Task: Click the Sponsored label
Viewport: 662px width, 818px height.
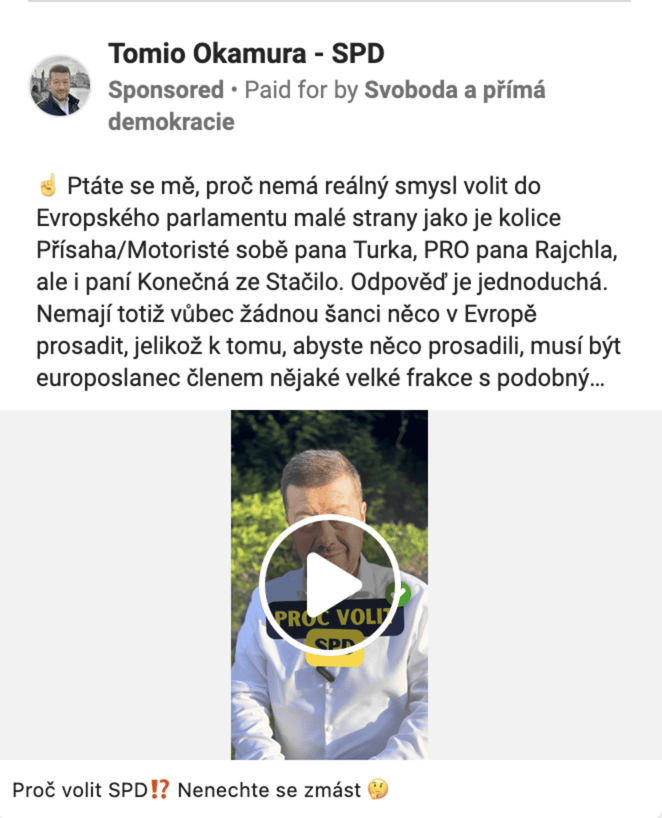Action: [x=166, y=90]
